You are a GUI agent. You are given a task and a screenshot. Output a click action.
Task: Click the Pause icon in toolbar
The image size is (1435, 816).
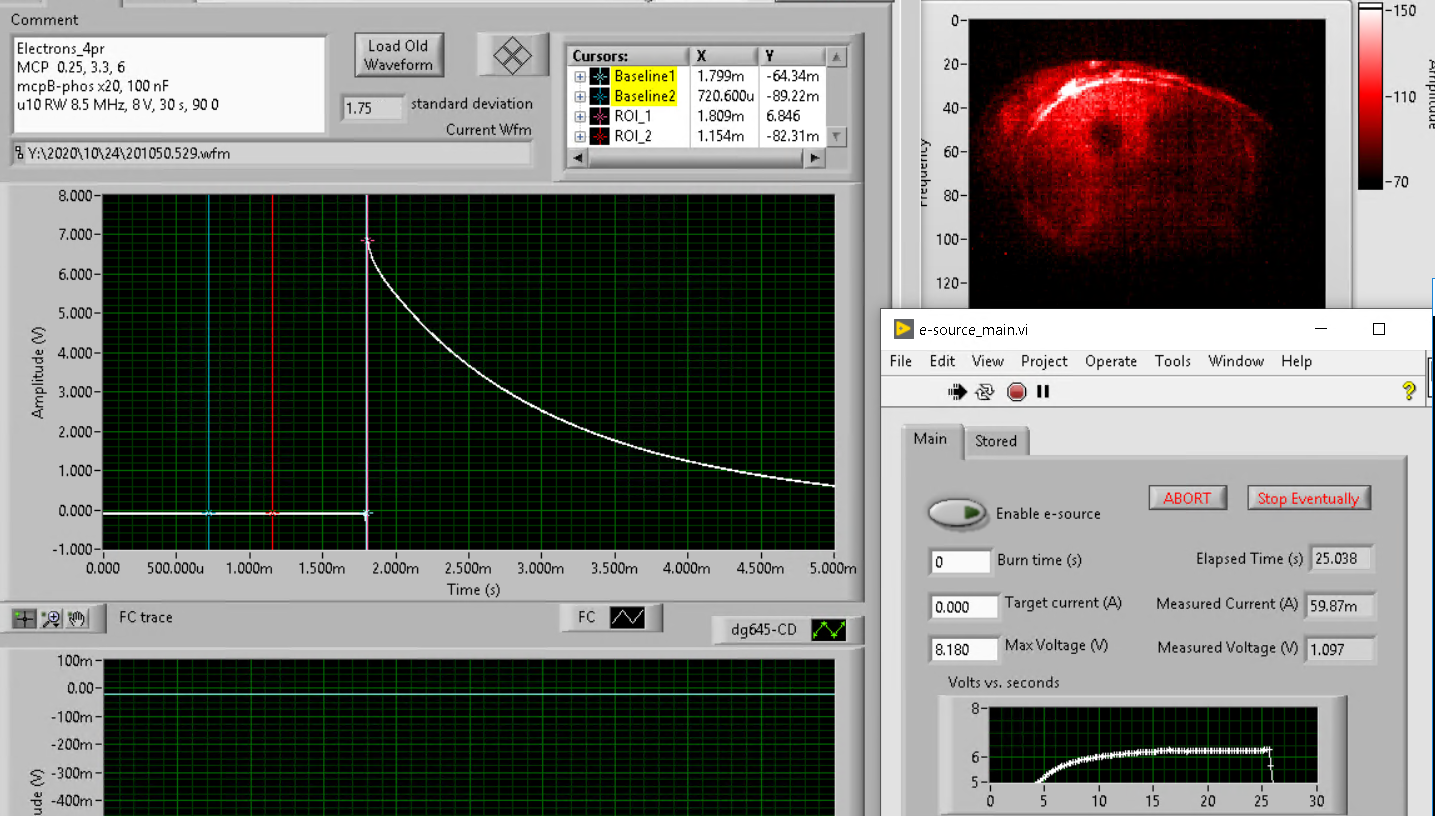pyautogui.click(x=1043, y=392)
